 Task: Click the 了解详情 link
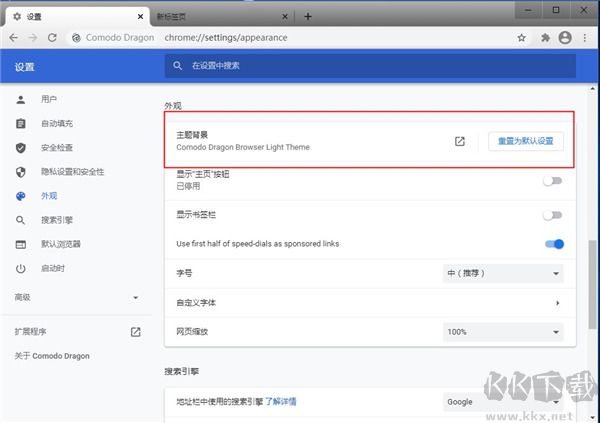click(x=281, y=402)
